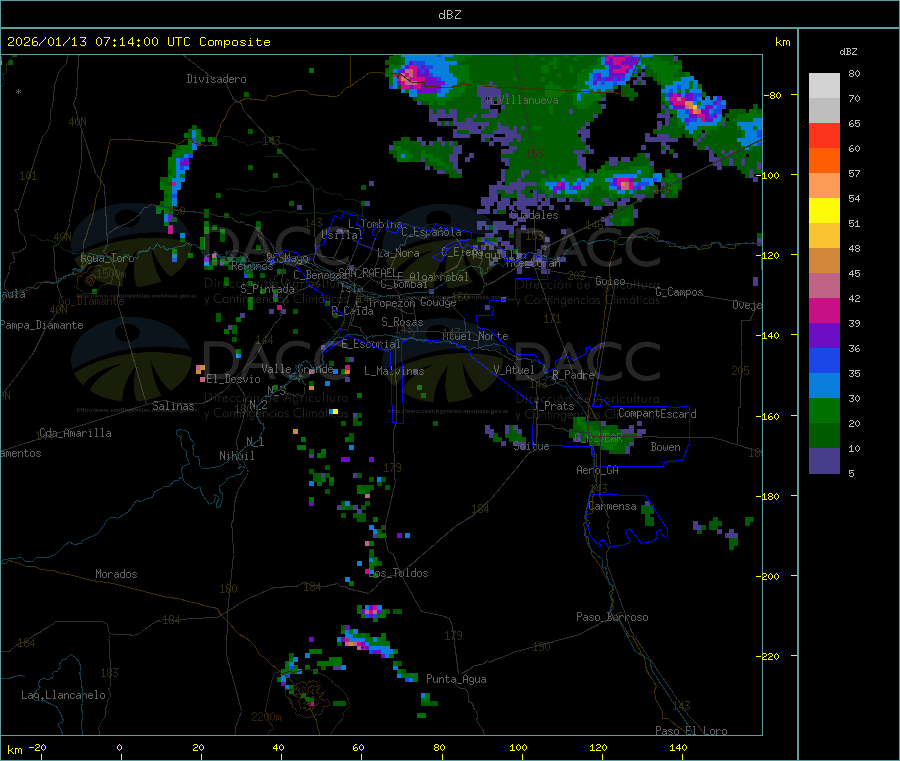Click the Pampa_Diamante label
Viewport: 900px width, 761px height.
pyautogui.click(x=41, y=325)
